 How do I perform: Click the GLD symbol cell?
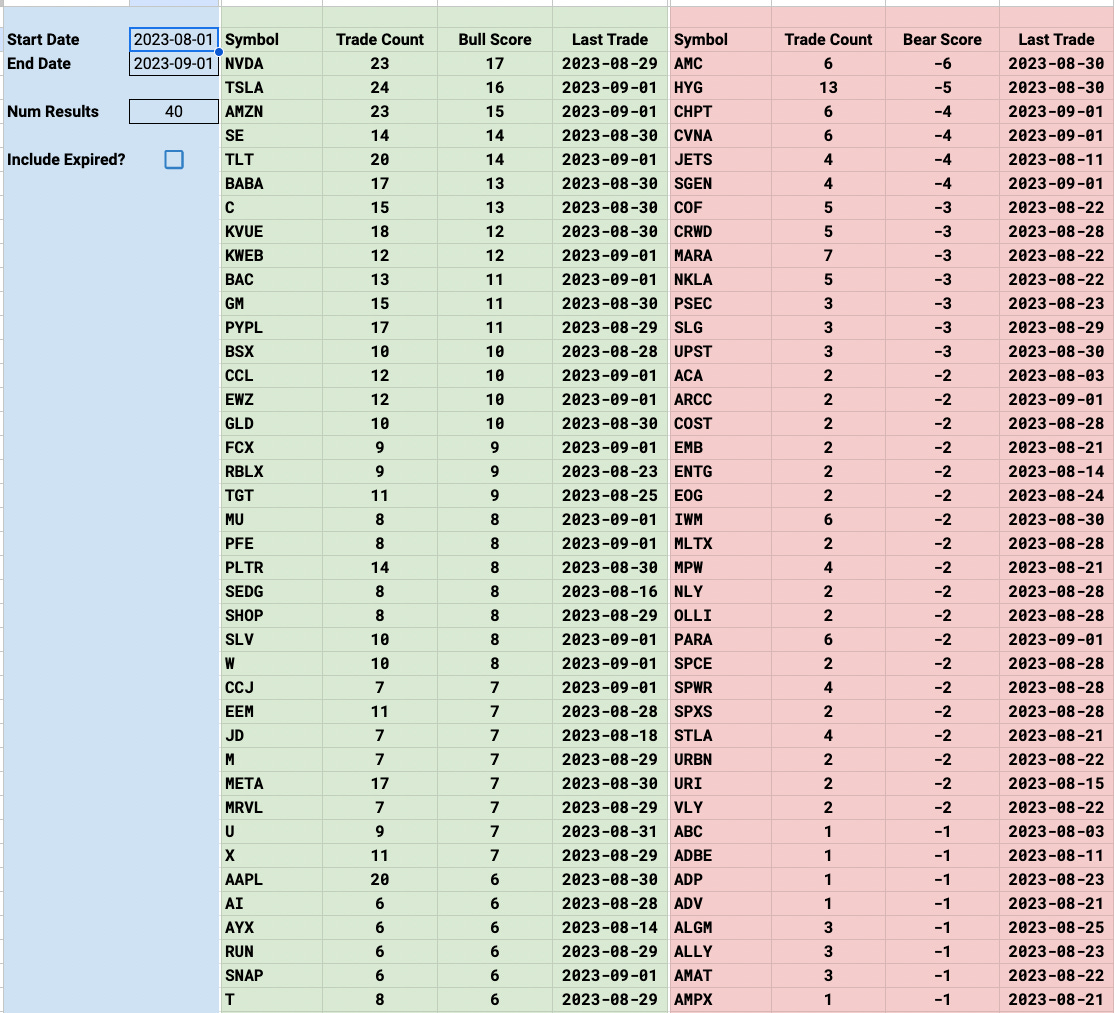click(272, 423)
